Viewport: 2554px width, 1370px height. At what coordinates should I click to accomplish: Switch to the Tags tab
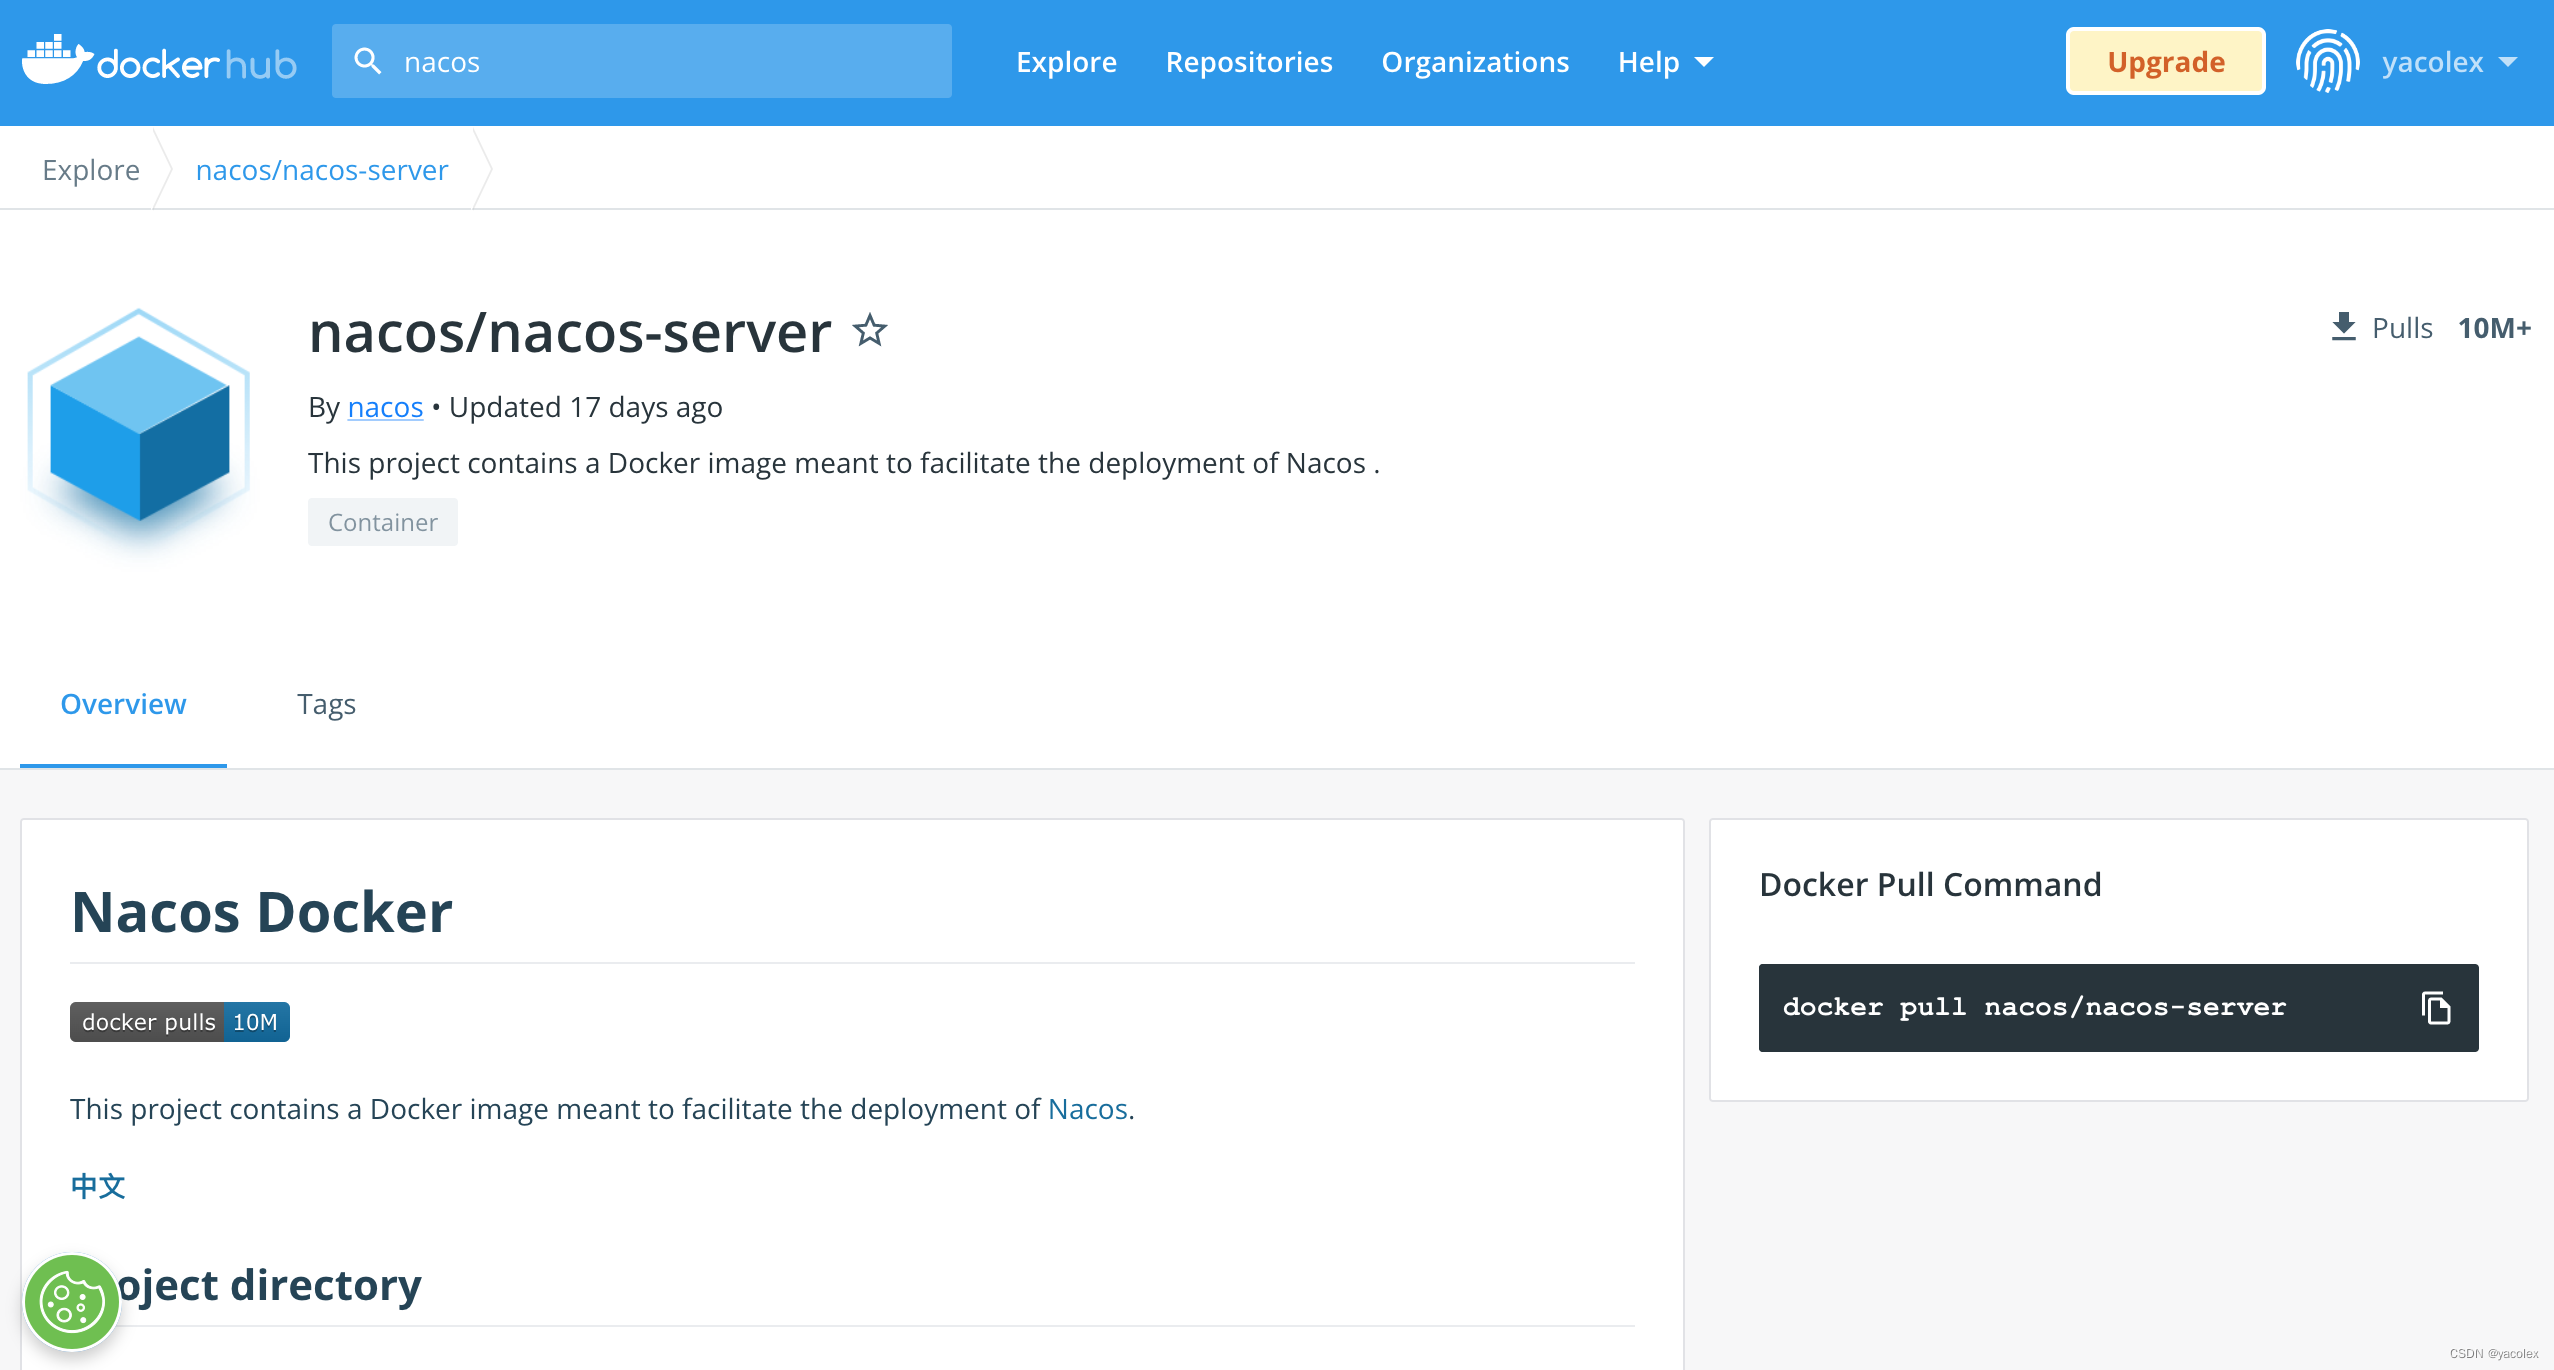(x=326, y=704)
